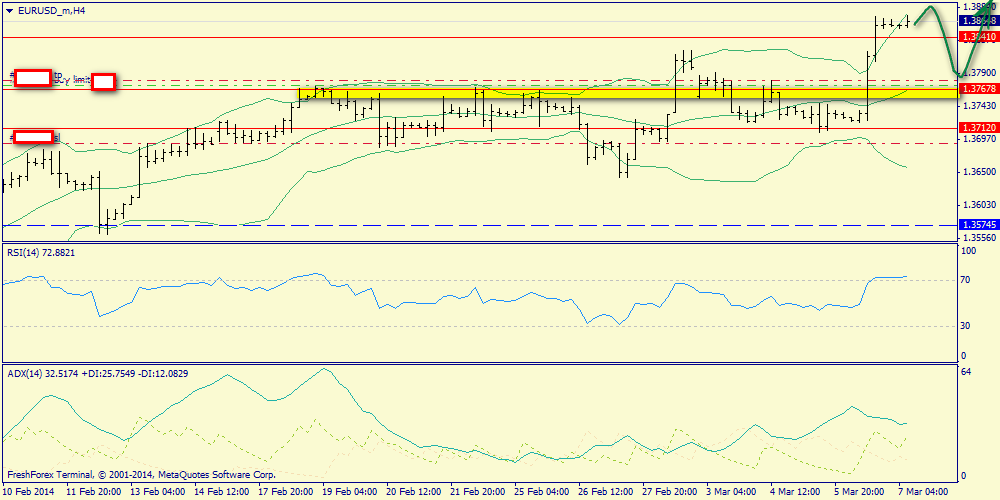This screenshot has height=500, width=1000.
Task: Click the 27 Feb 20:00 time label
Action: click(670, 492)
